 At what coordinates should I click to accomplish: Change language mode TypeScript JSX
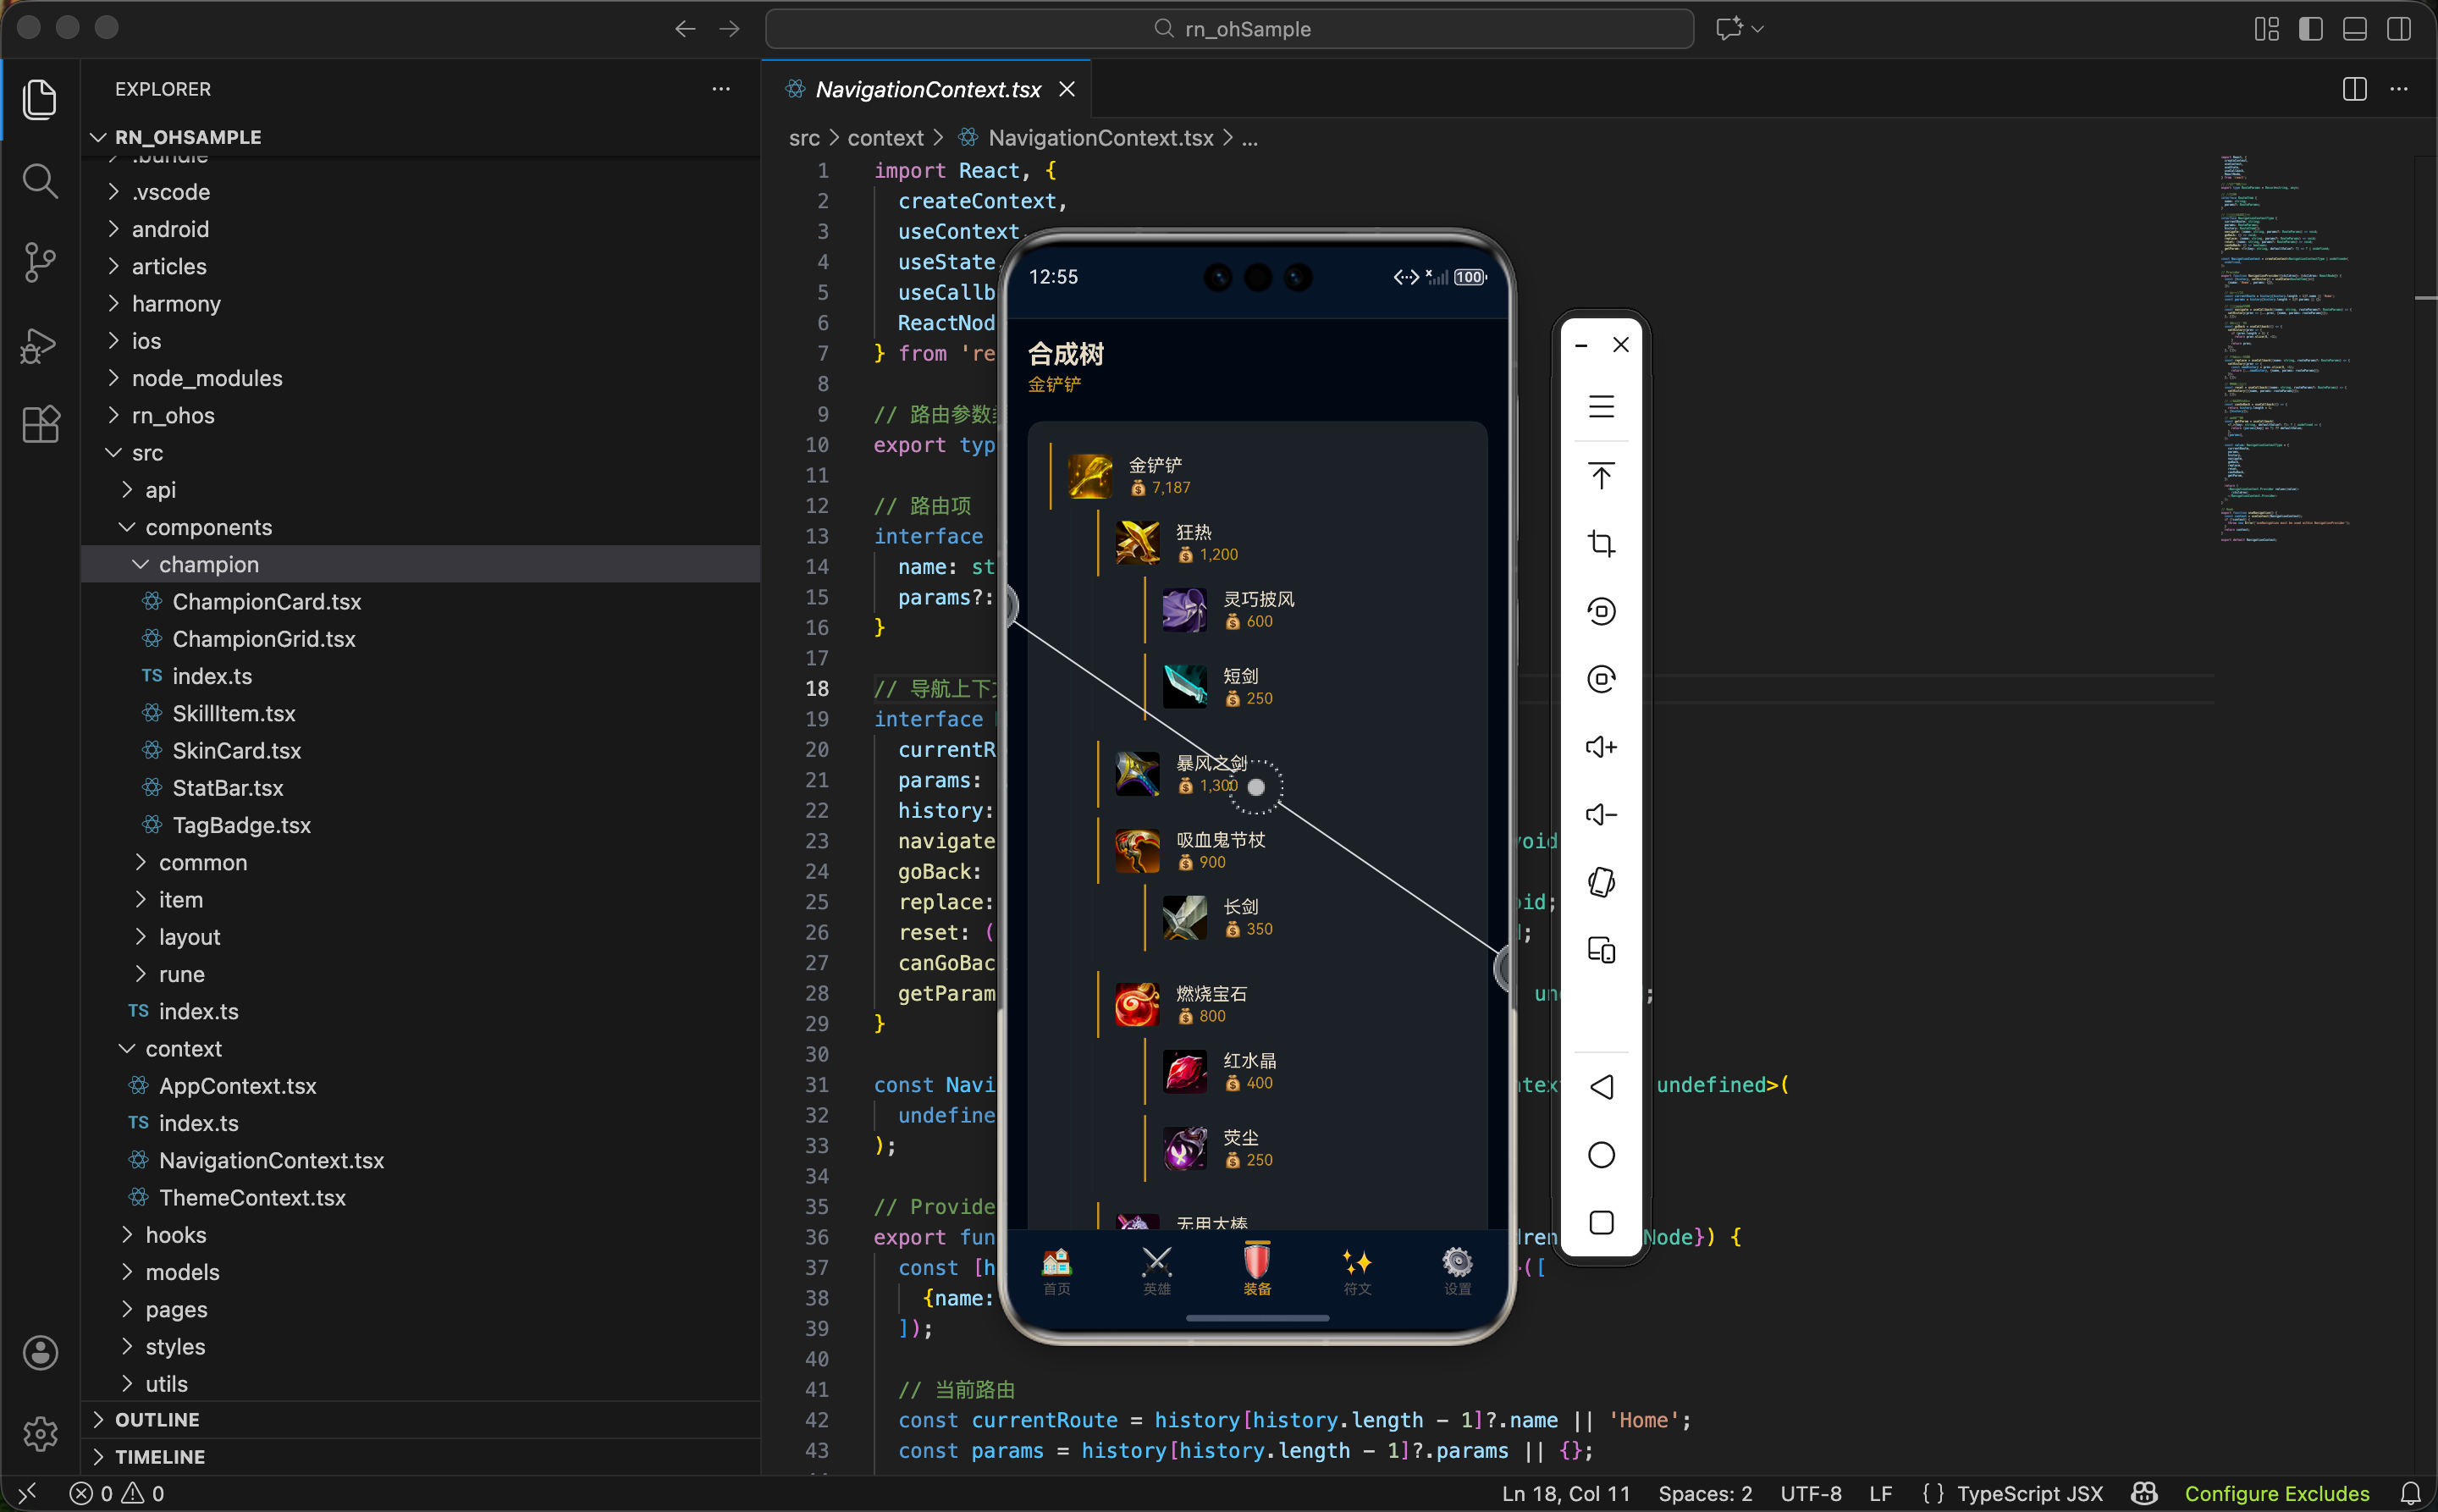[x=2029, y=1493]
